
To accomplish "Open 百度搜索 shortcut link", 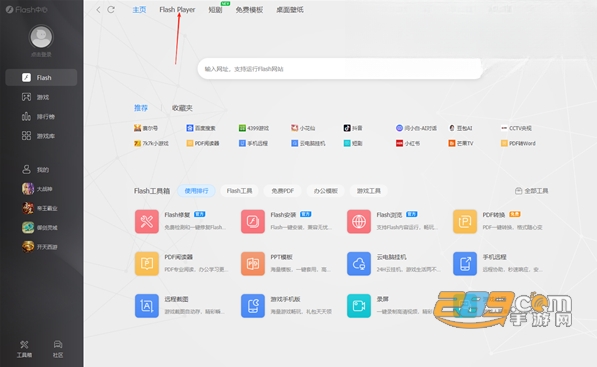I will 201,128.
